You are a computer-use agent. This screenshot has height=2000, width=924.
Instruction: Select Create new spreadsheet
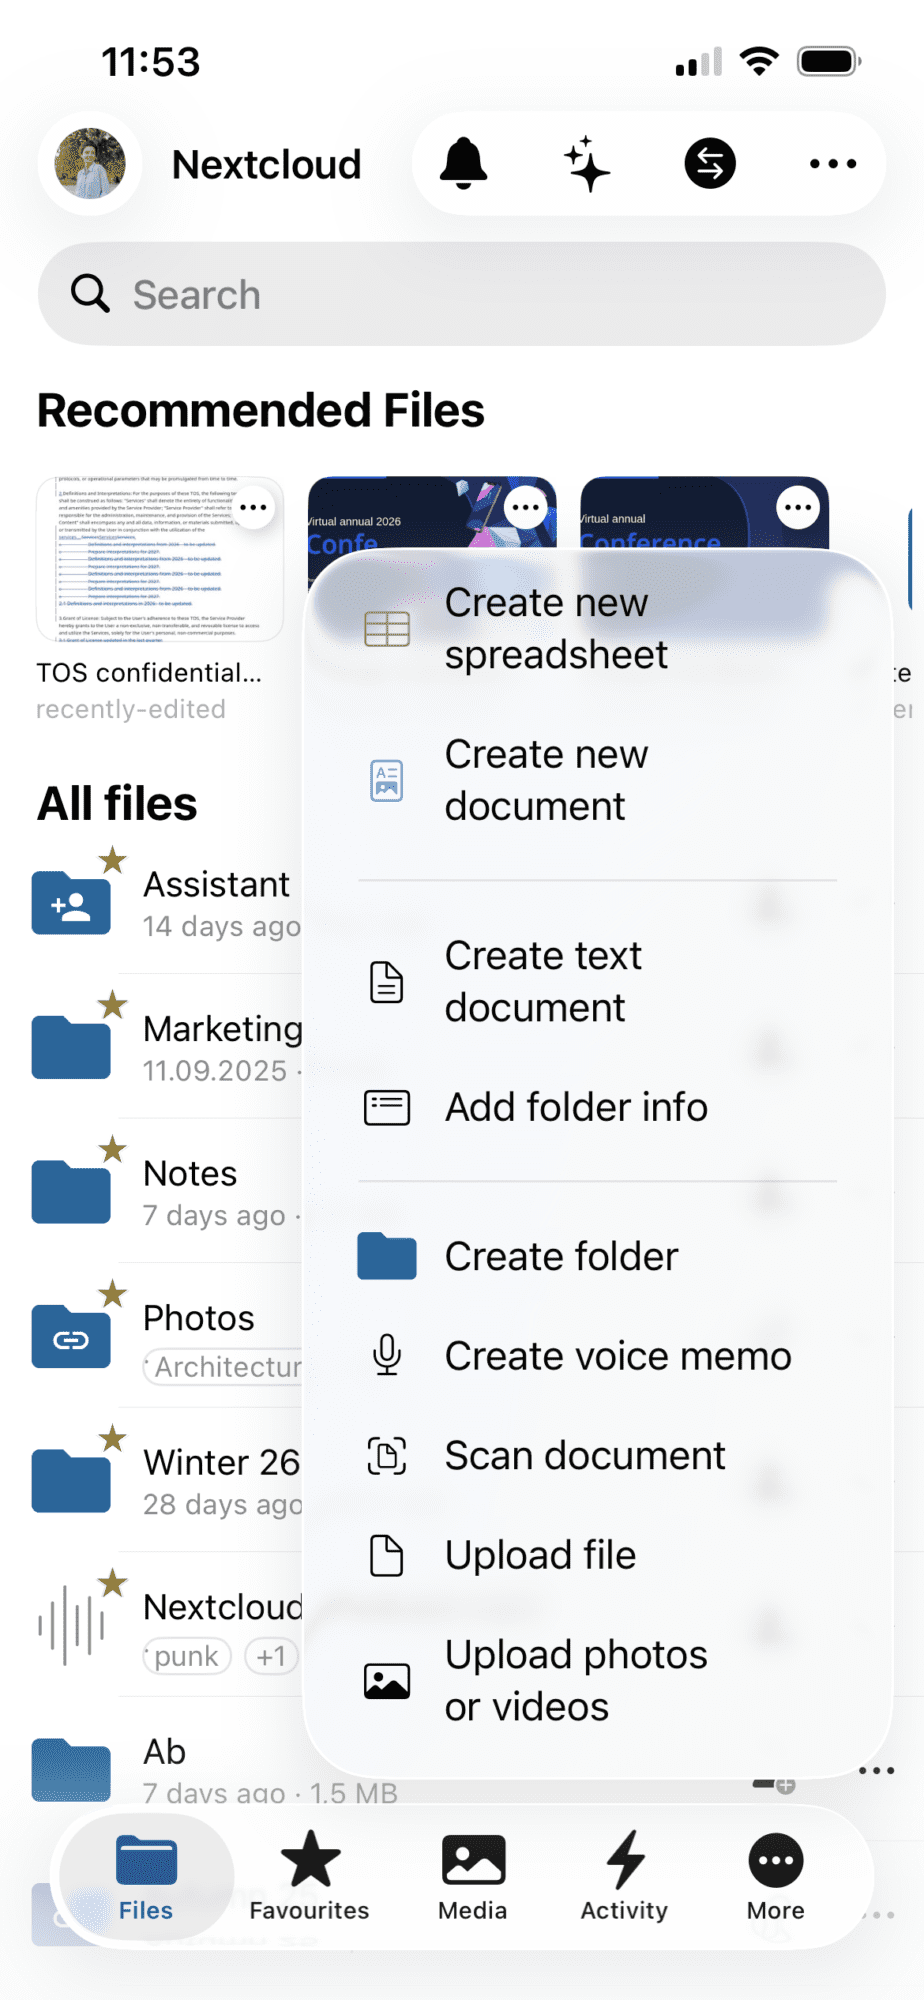coord(556,629)
